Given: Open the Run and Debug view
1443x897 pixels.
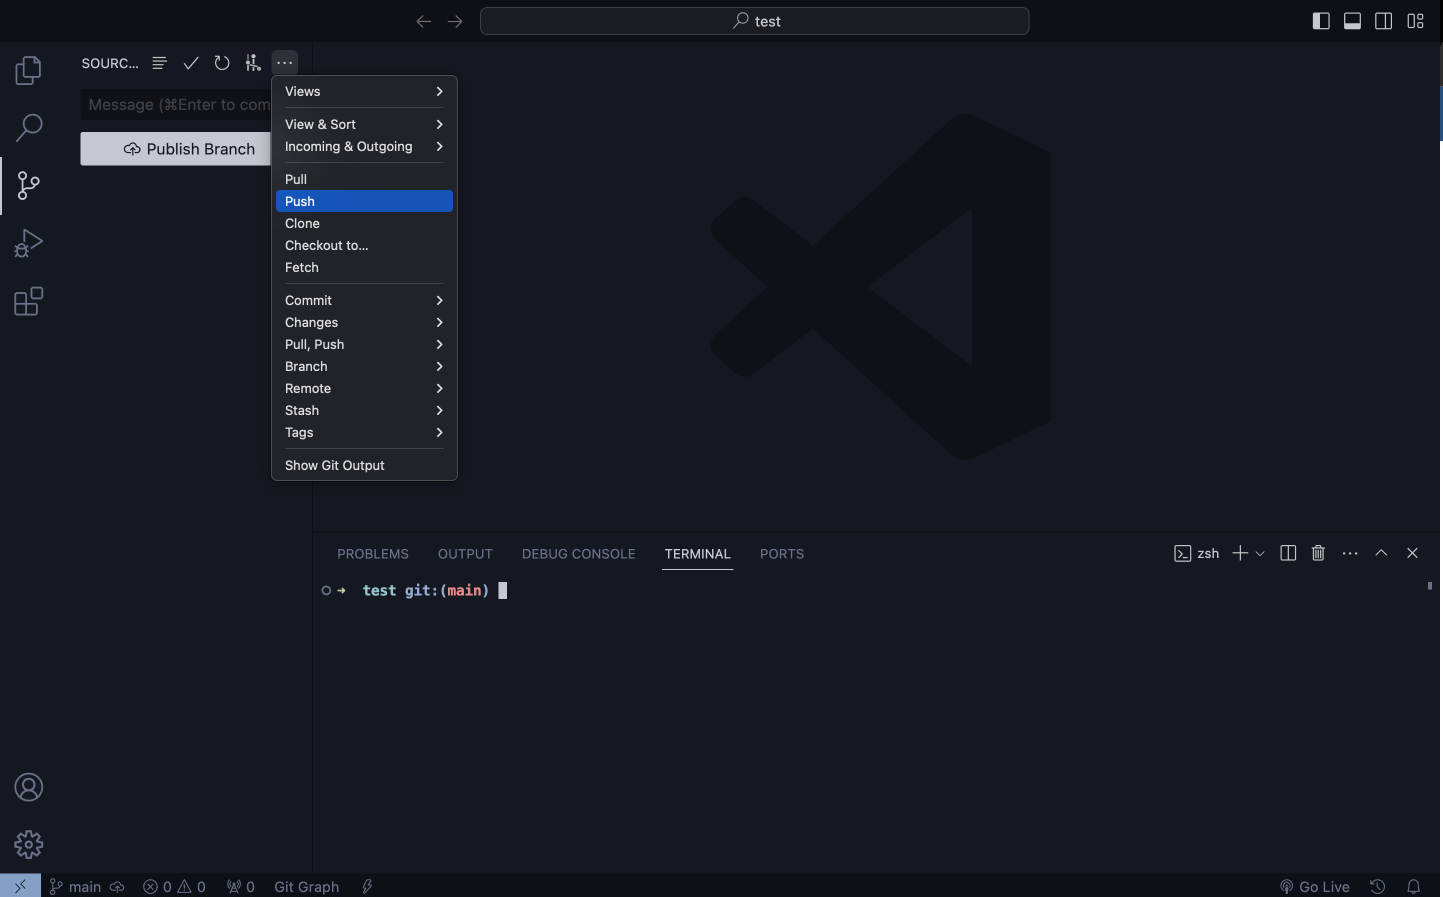Looking at the screenshot, I should [28, 242].
